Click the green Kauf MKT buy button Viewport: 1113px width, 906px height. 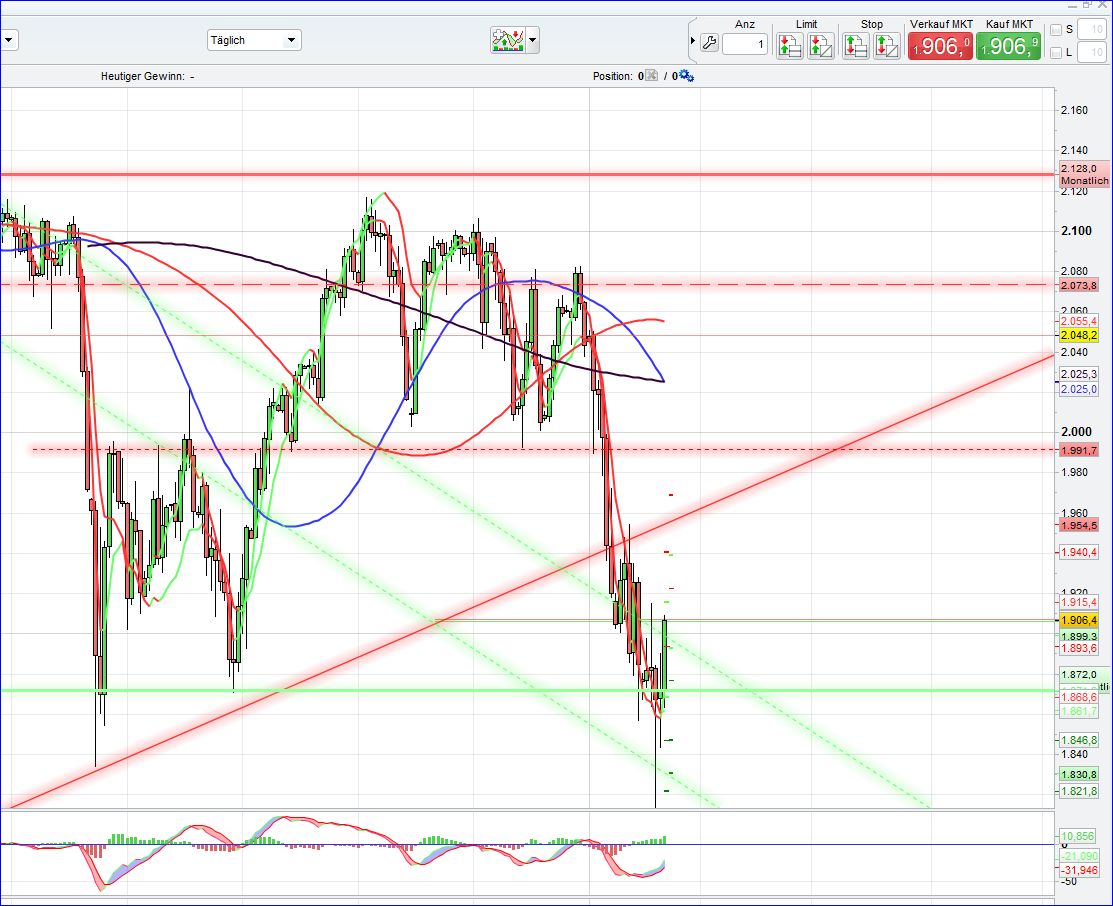tap(1009, 46)
